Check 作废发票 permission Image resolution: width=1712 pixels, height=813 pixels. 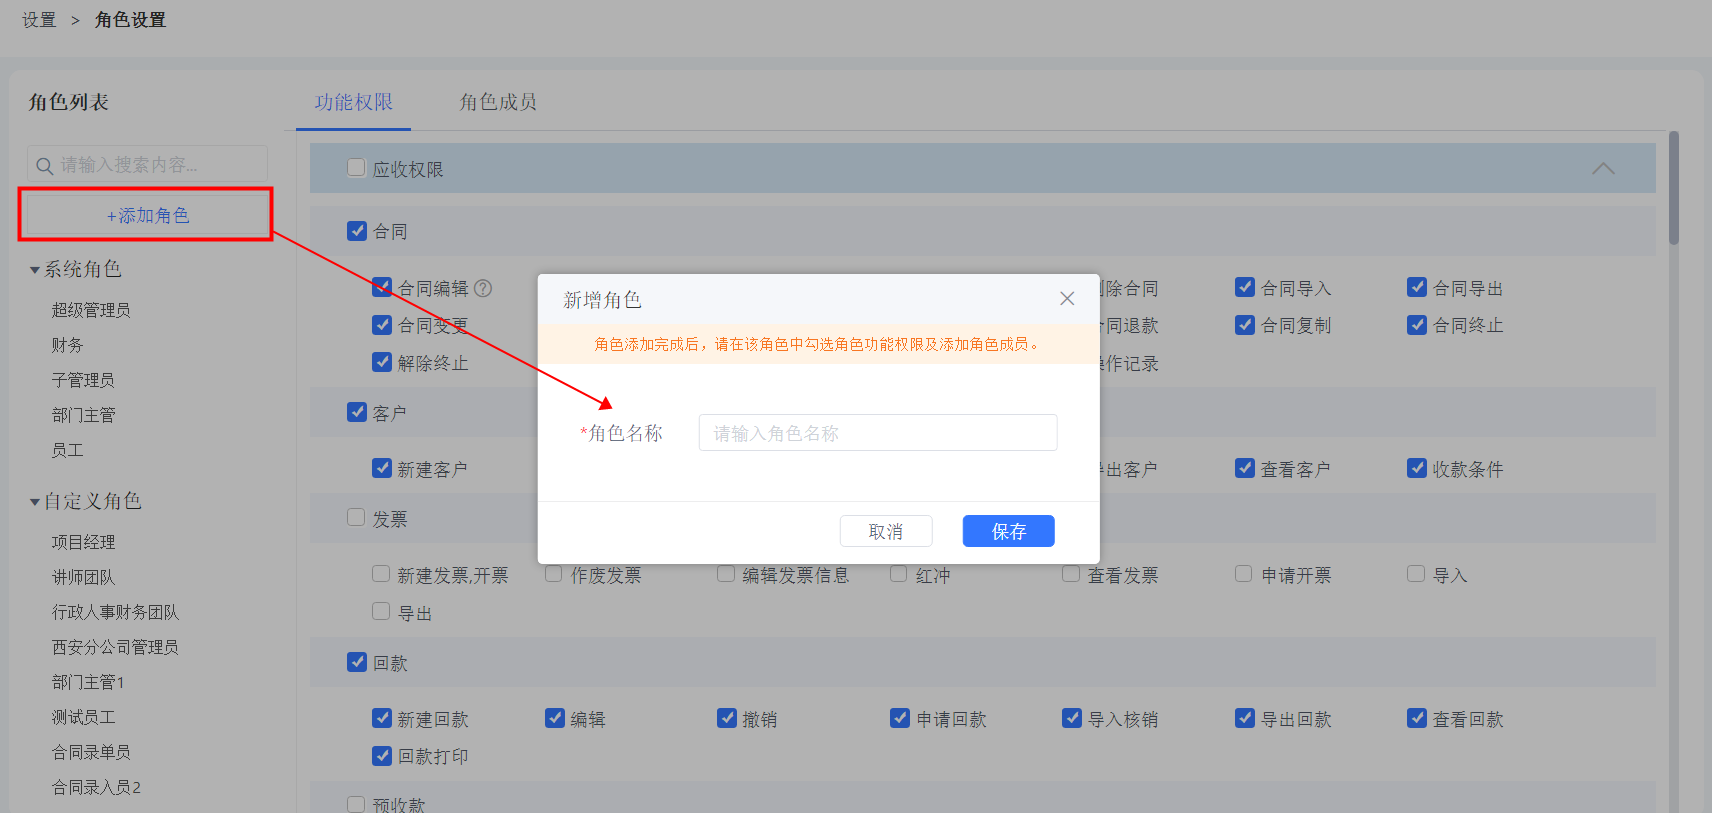tap(554, 573)
